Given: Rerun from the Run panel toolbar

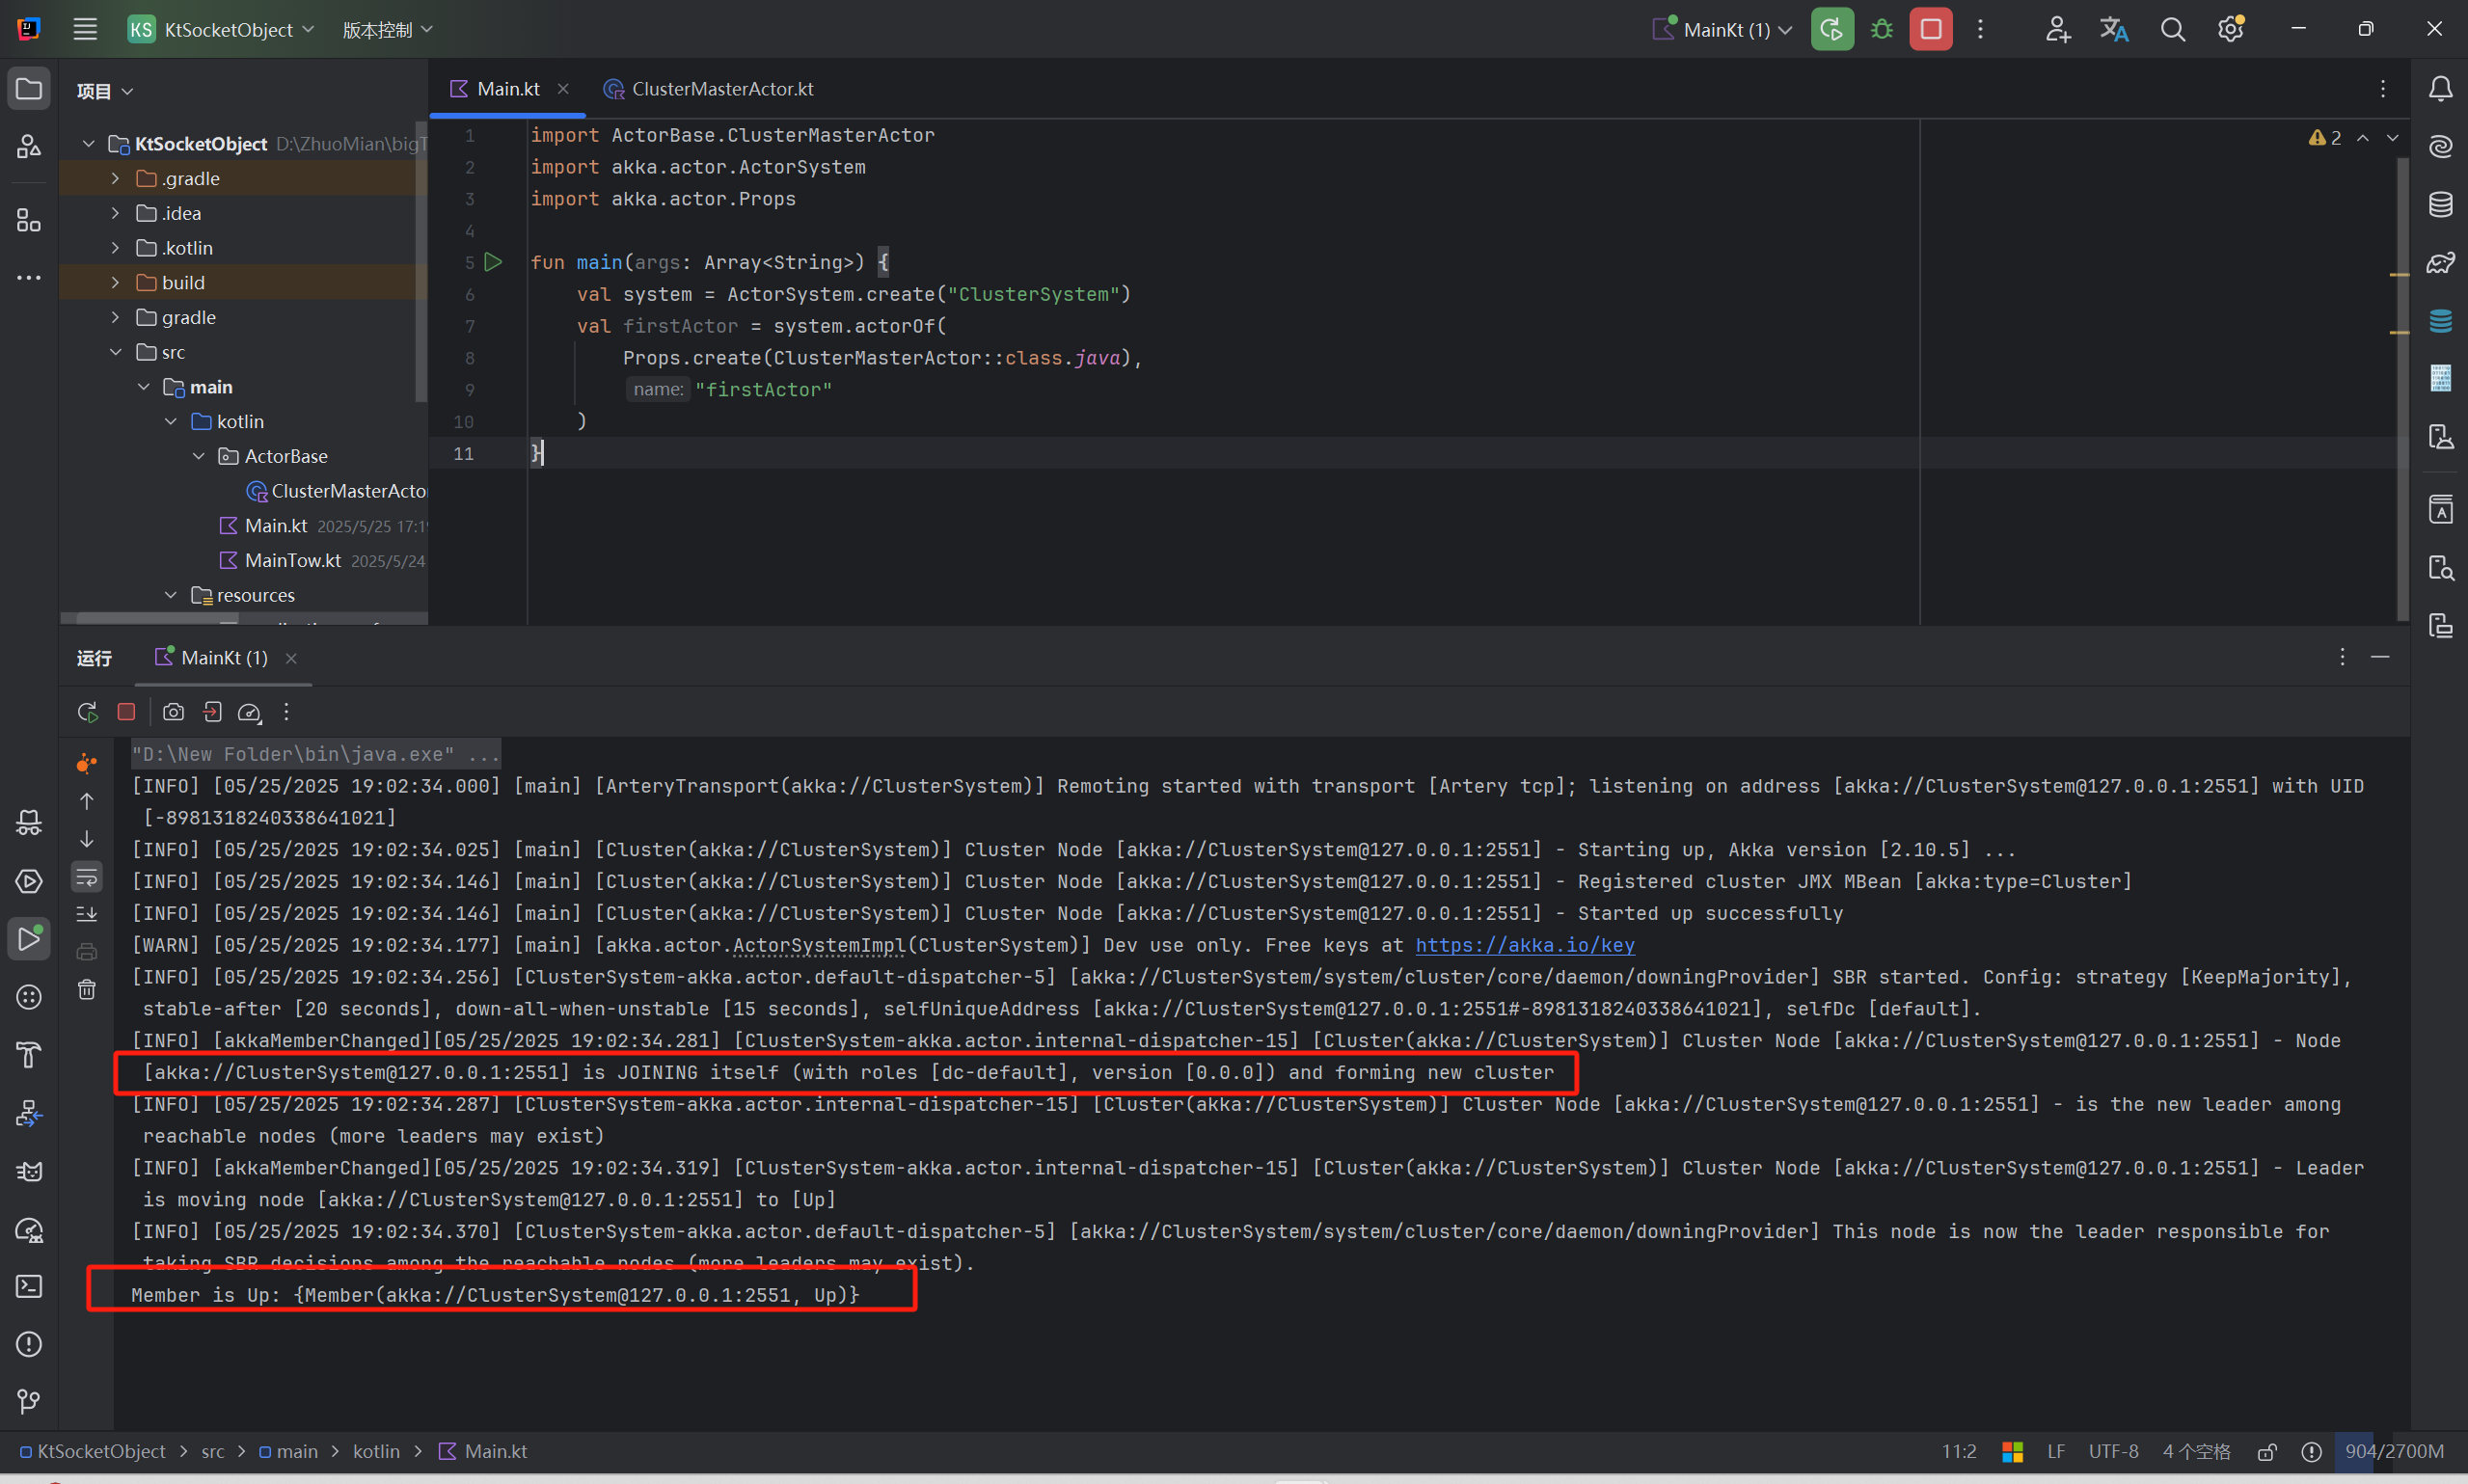Looking at the screenshot, I should click(87, 712).
